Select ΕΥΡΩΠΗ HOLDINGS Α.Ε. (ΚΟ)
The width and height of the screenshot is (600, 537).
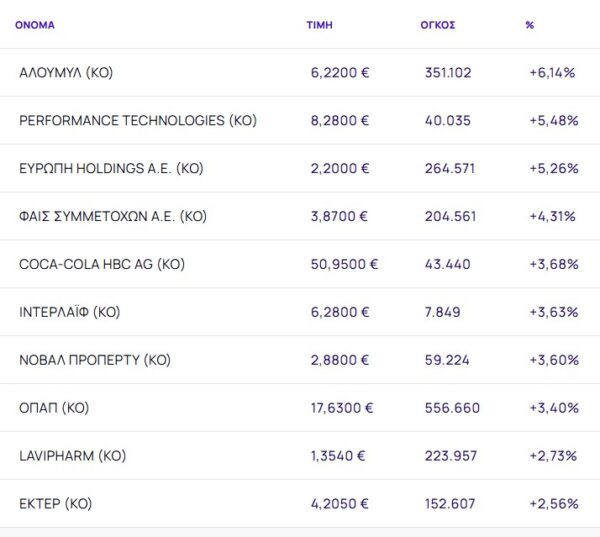[x=111, y=168]
